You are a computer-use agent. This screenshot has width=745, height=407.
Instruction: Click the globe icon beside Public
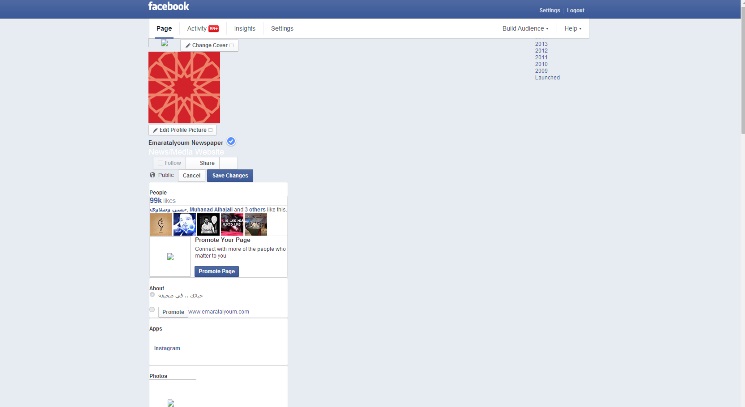click(152, 175)
